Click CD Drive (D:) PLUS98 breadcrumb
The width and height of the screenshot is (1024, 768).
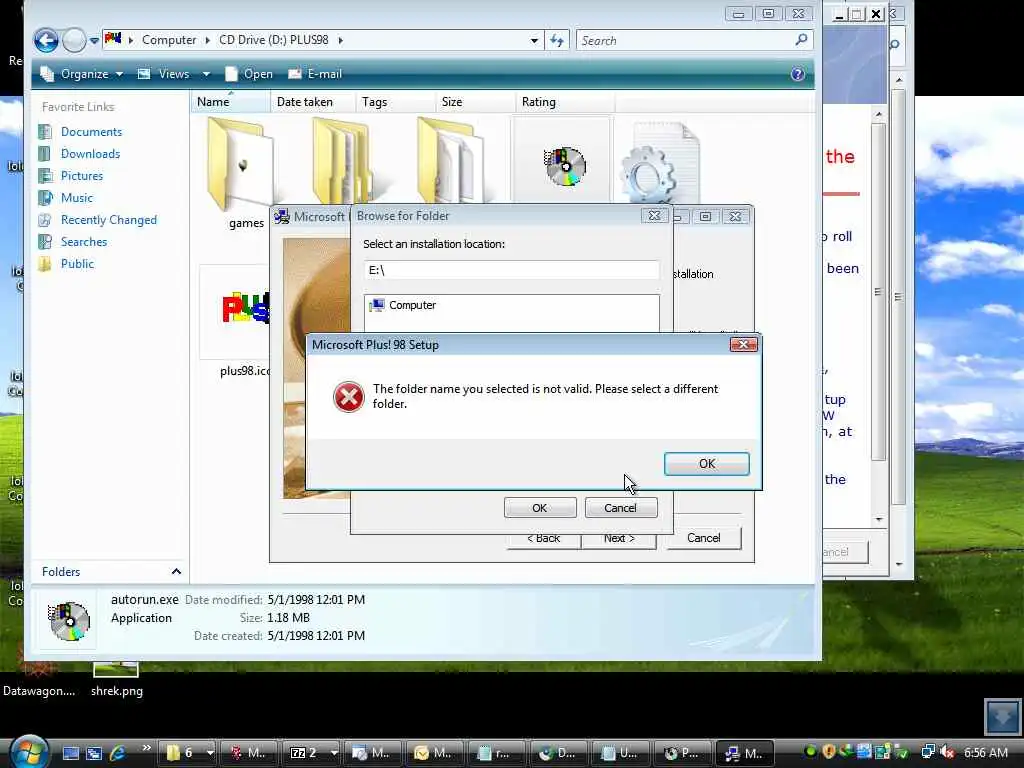pos(274,40)
